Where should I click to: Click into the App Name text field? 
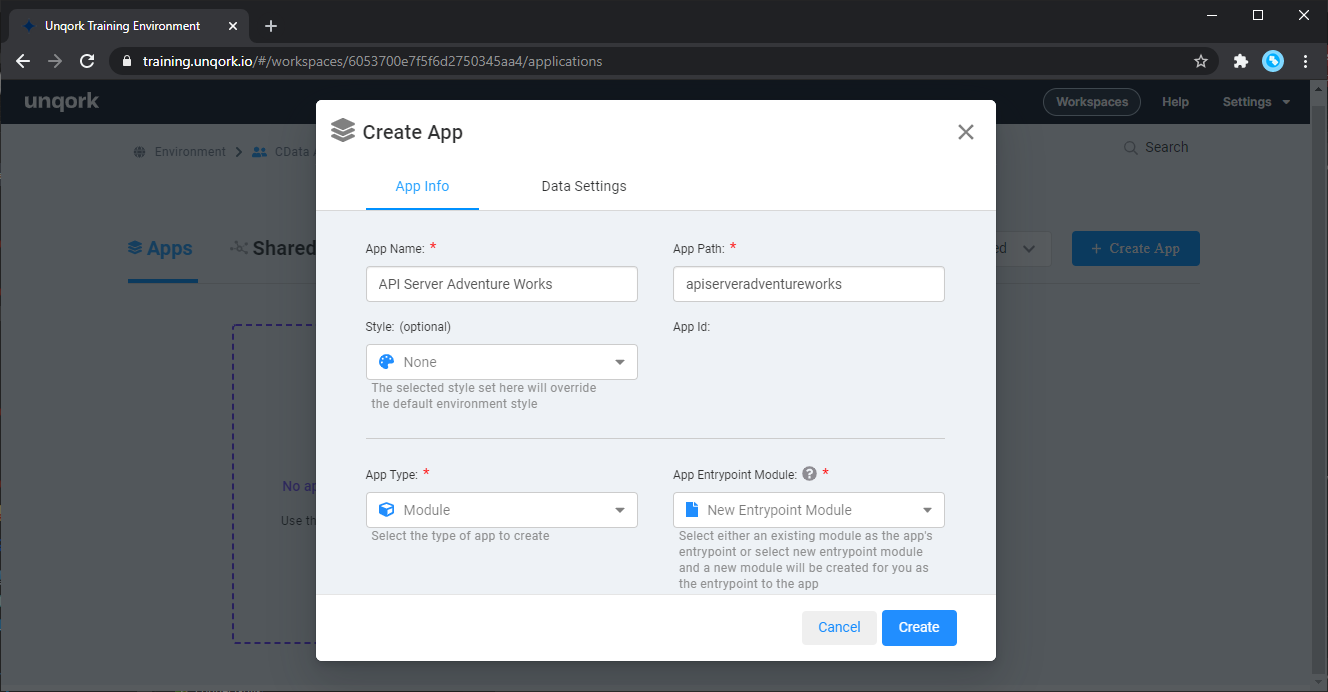pyautogui.click(x=501, y=284)
